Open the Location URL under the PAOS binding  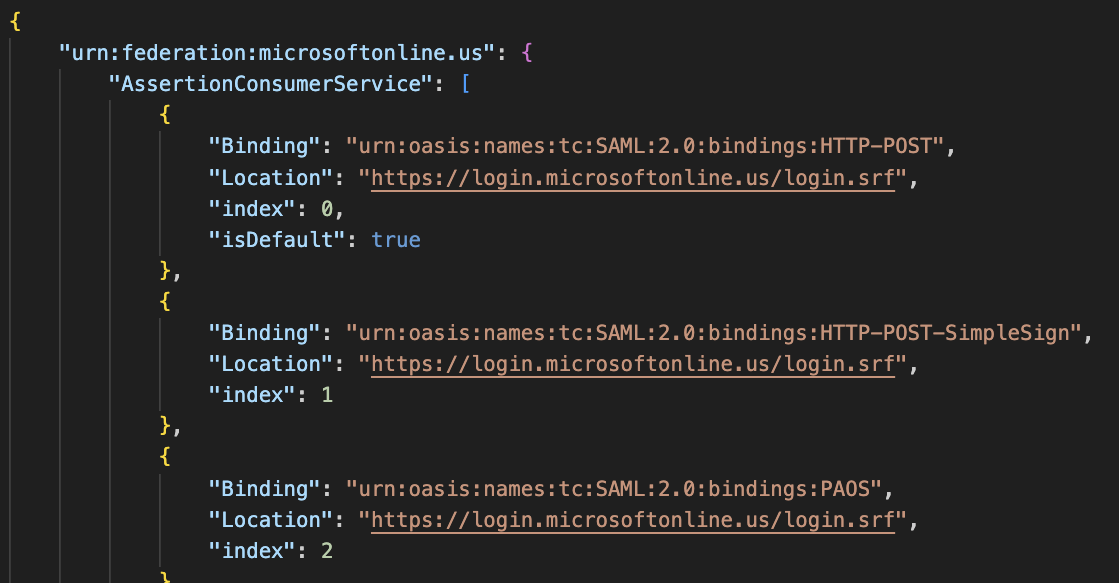(632, 520)
